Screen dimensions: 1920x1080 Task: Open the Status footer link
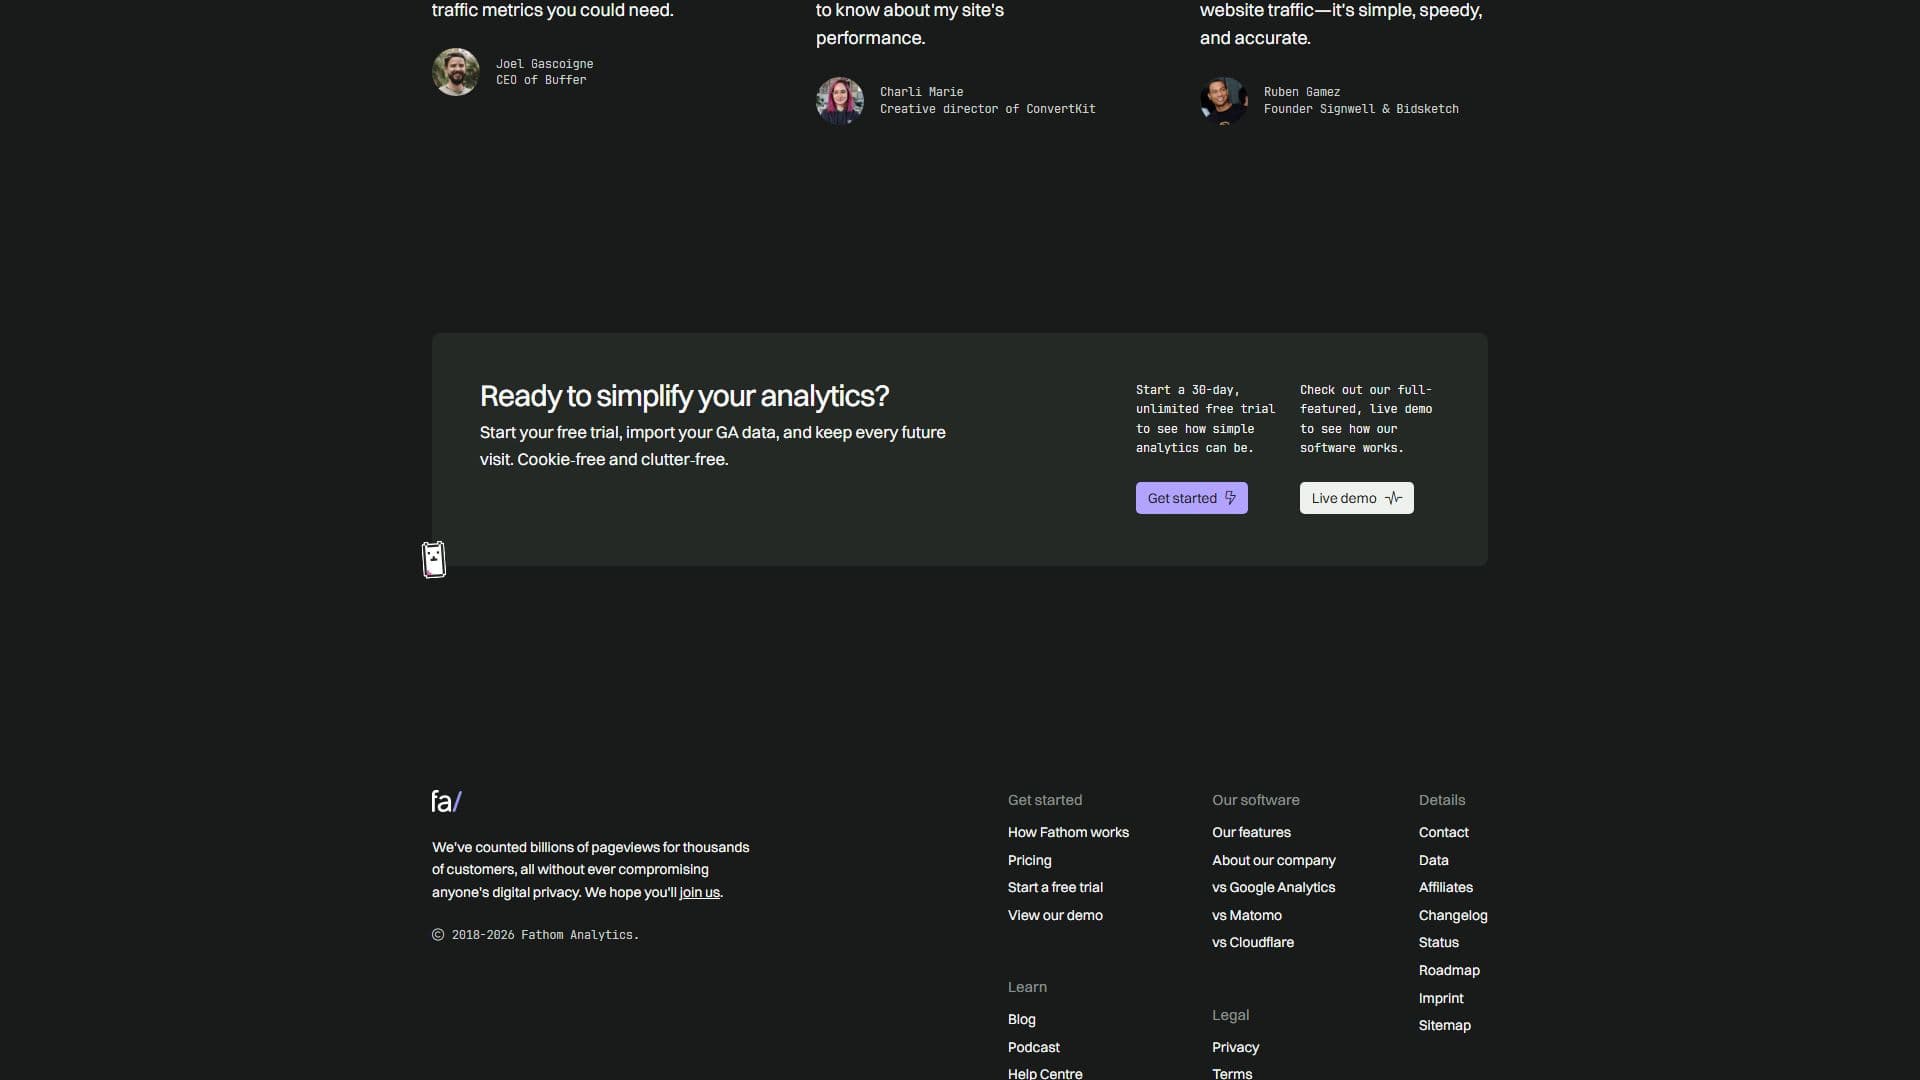coord(1438,942)
